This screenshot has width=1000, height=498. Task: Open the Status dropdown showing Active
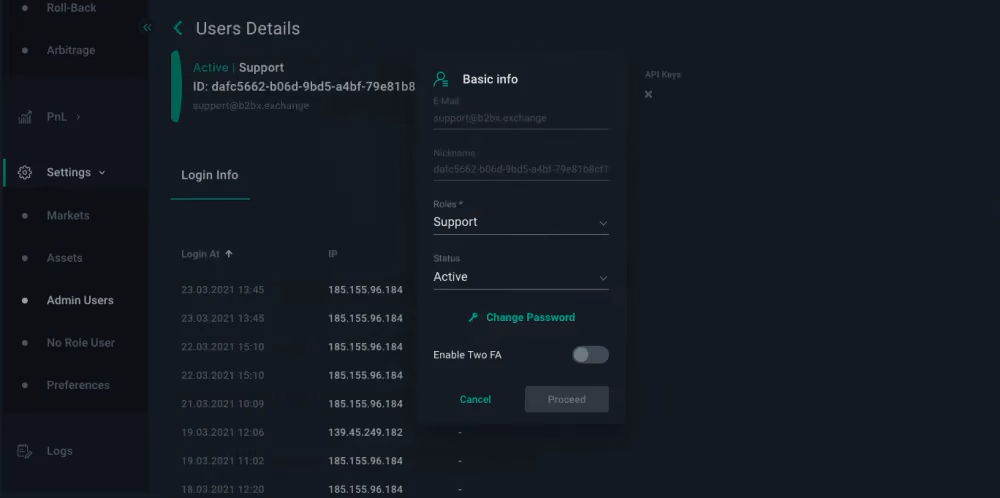pyautogui.click(x=520, y=277)
